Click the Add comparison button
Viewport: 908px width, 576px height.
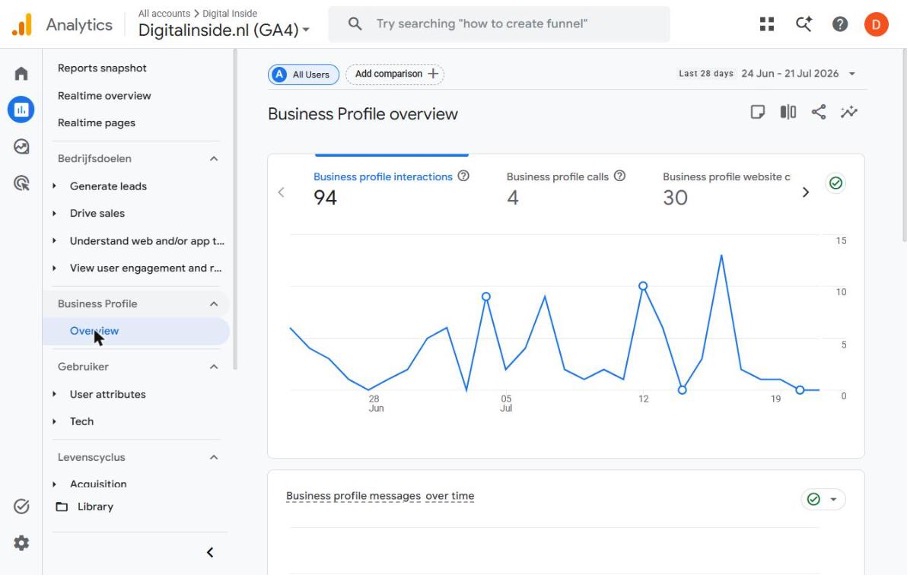coord(395,74)
